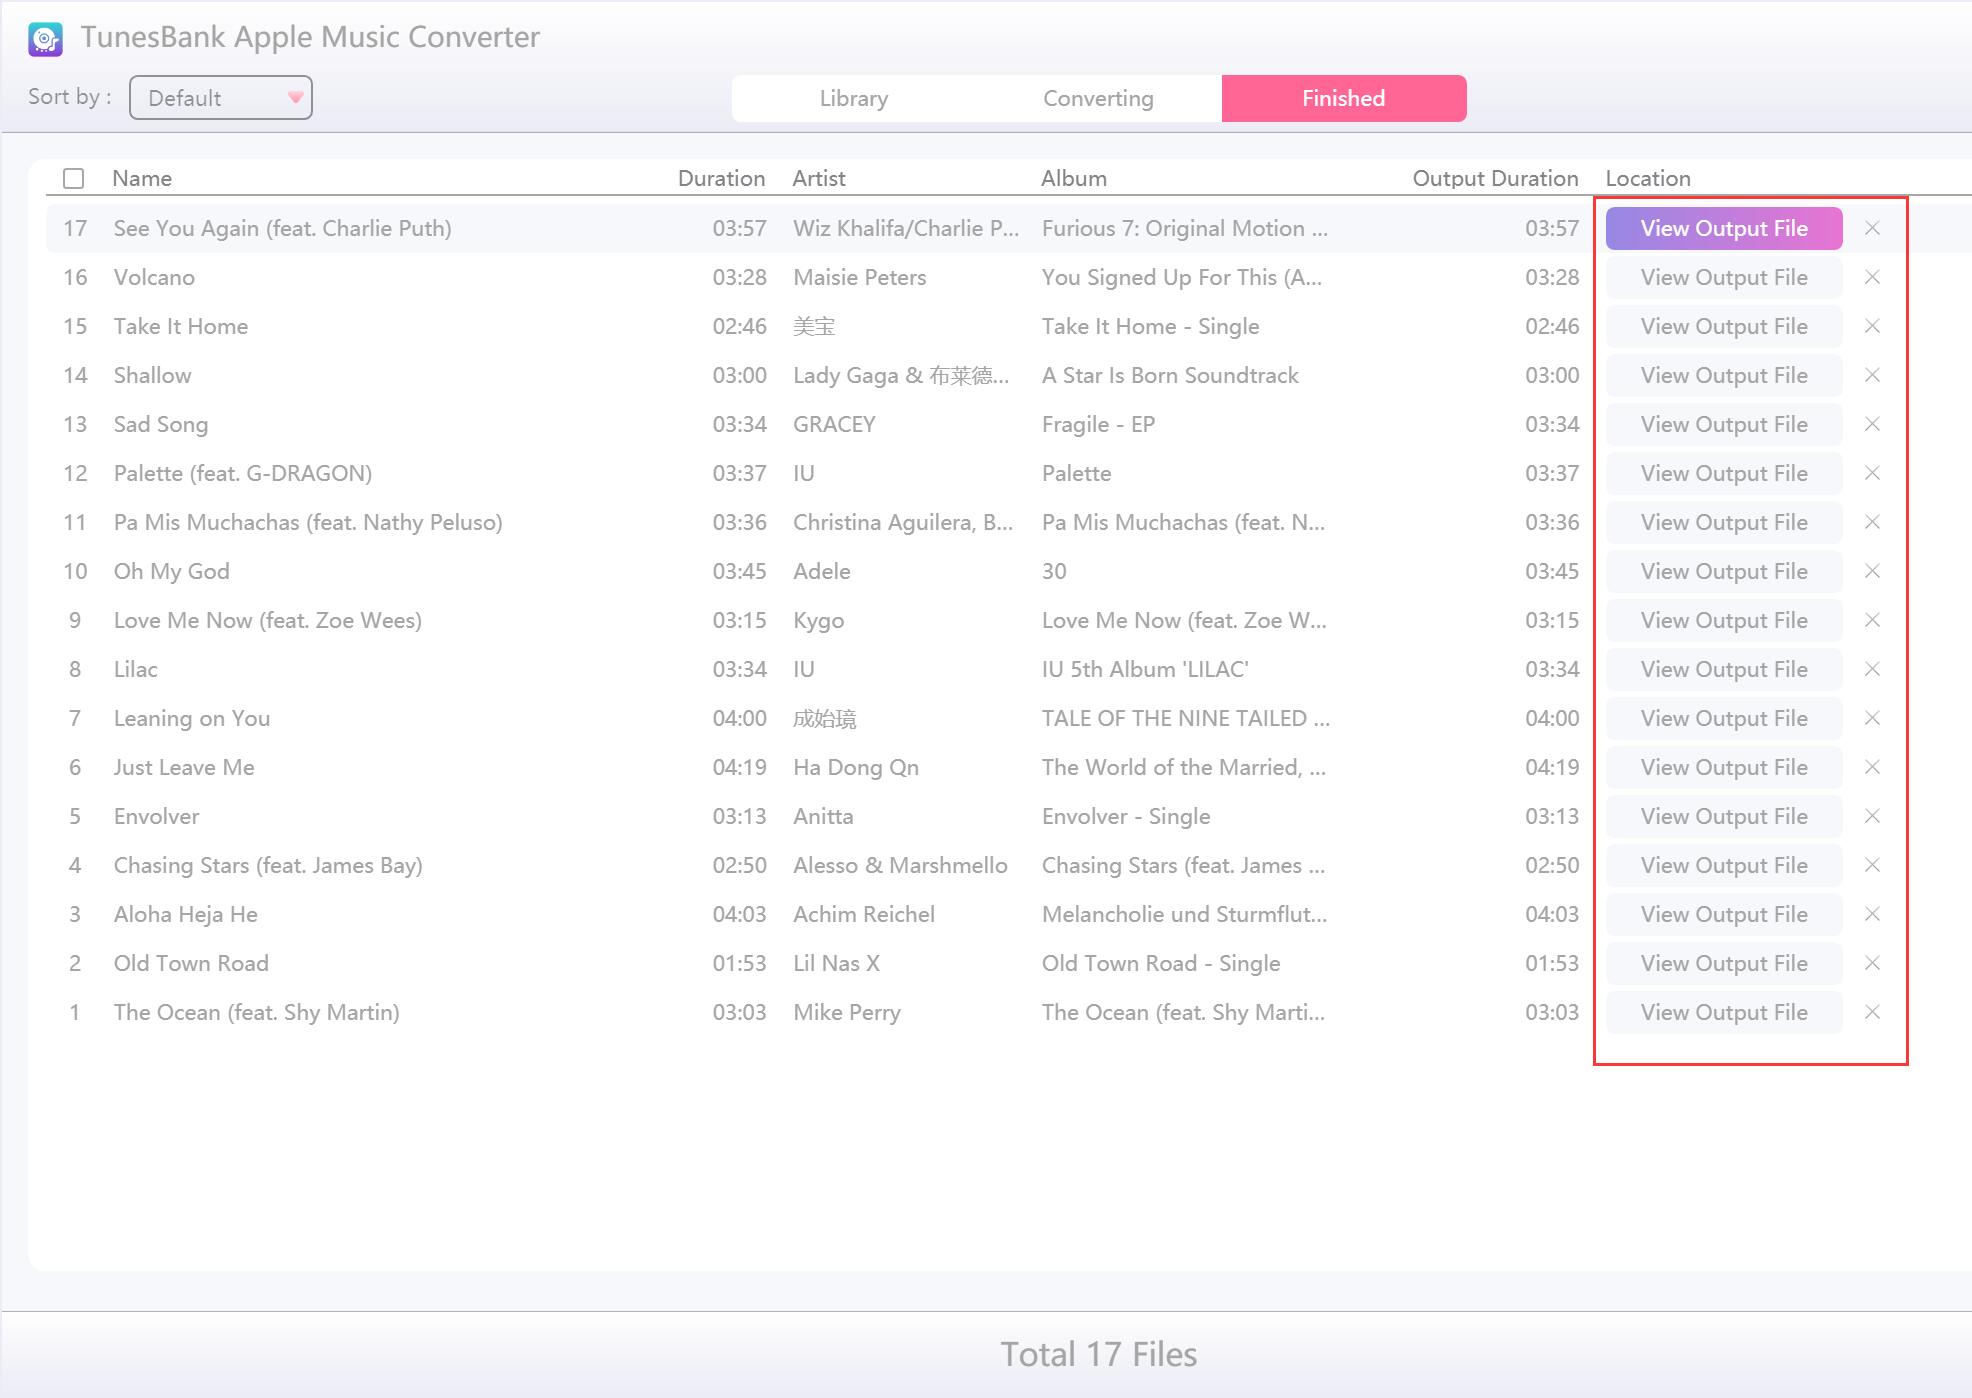Click the TunesBank app logo icon
This screenshot has height=1398, width=1972.
pos(46,36)
